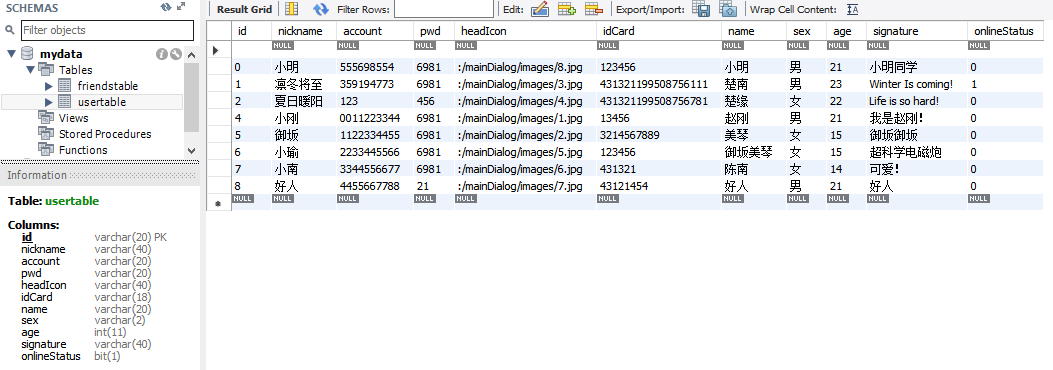1053x370 pixels.
Task: Click the wrench icon next to mydata
Action: pyautogui.click(x=175, y=54)
